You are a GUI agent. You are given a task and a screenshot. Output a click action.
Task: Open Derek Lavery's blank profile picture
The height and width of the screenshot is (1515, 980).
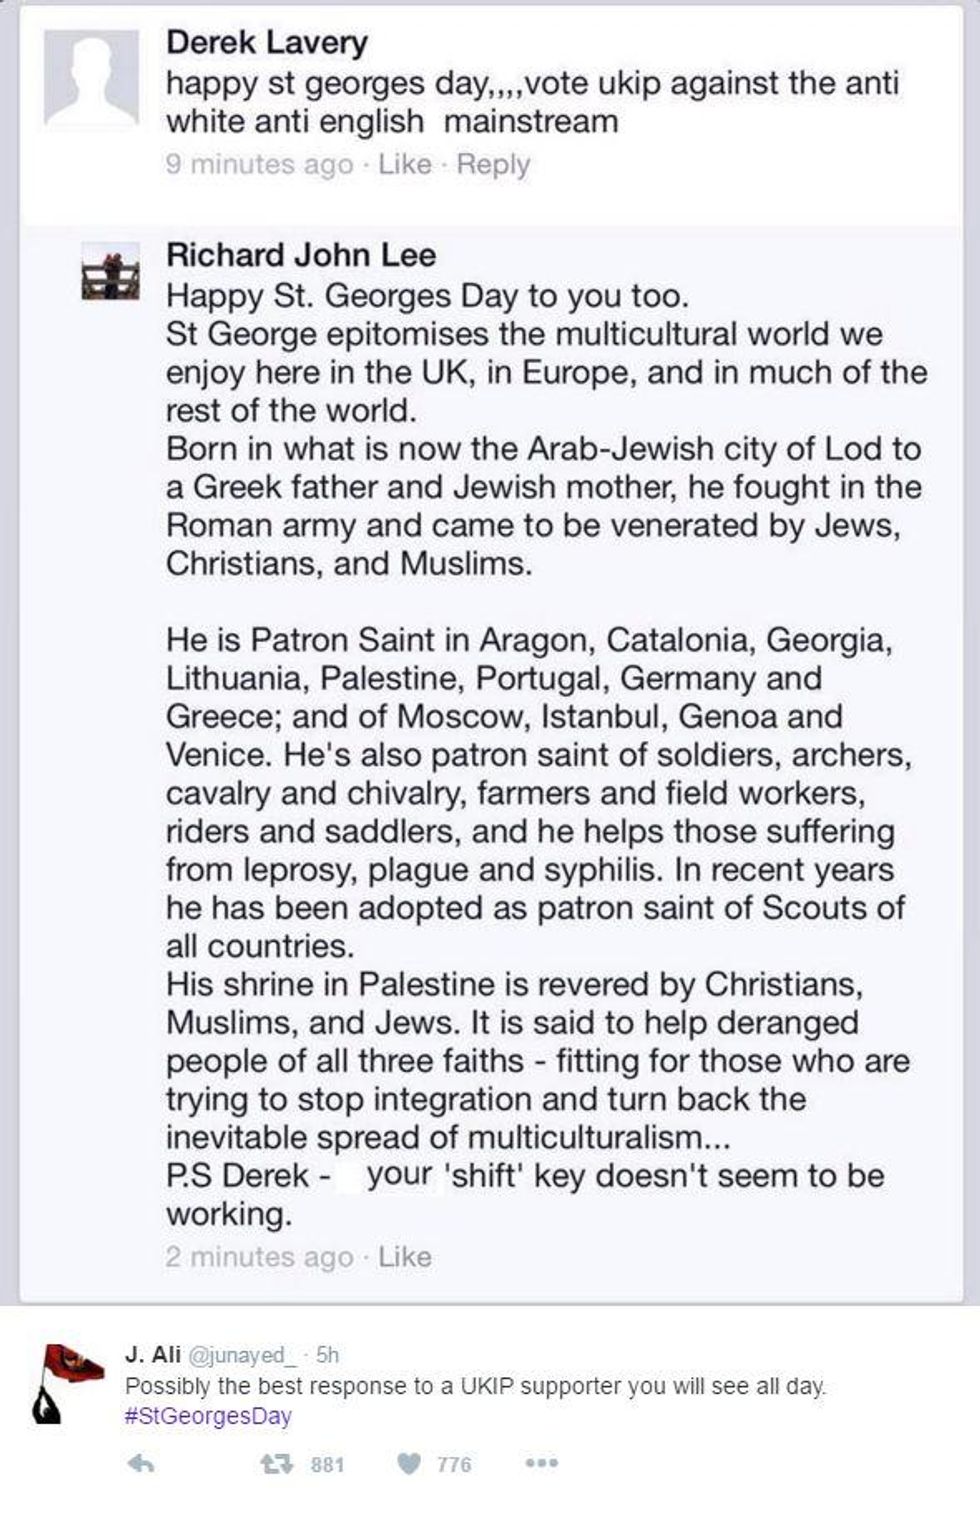[x=91, y=79]
